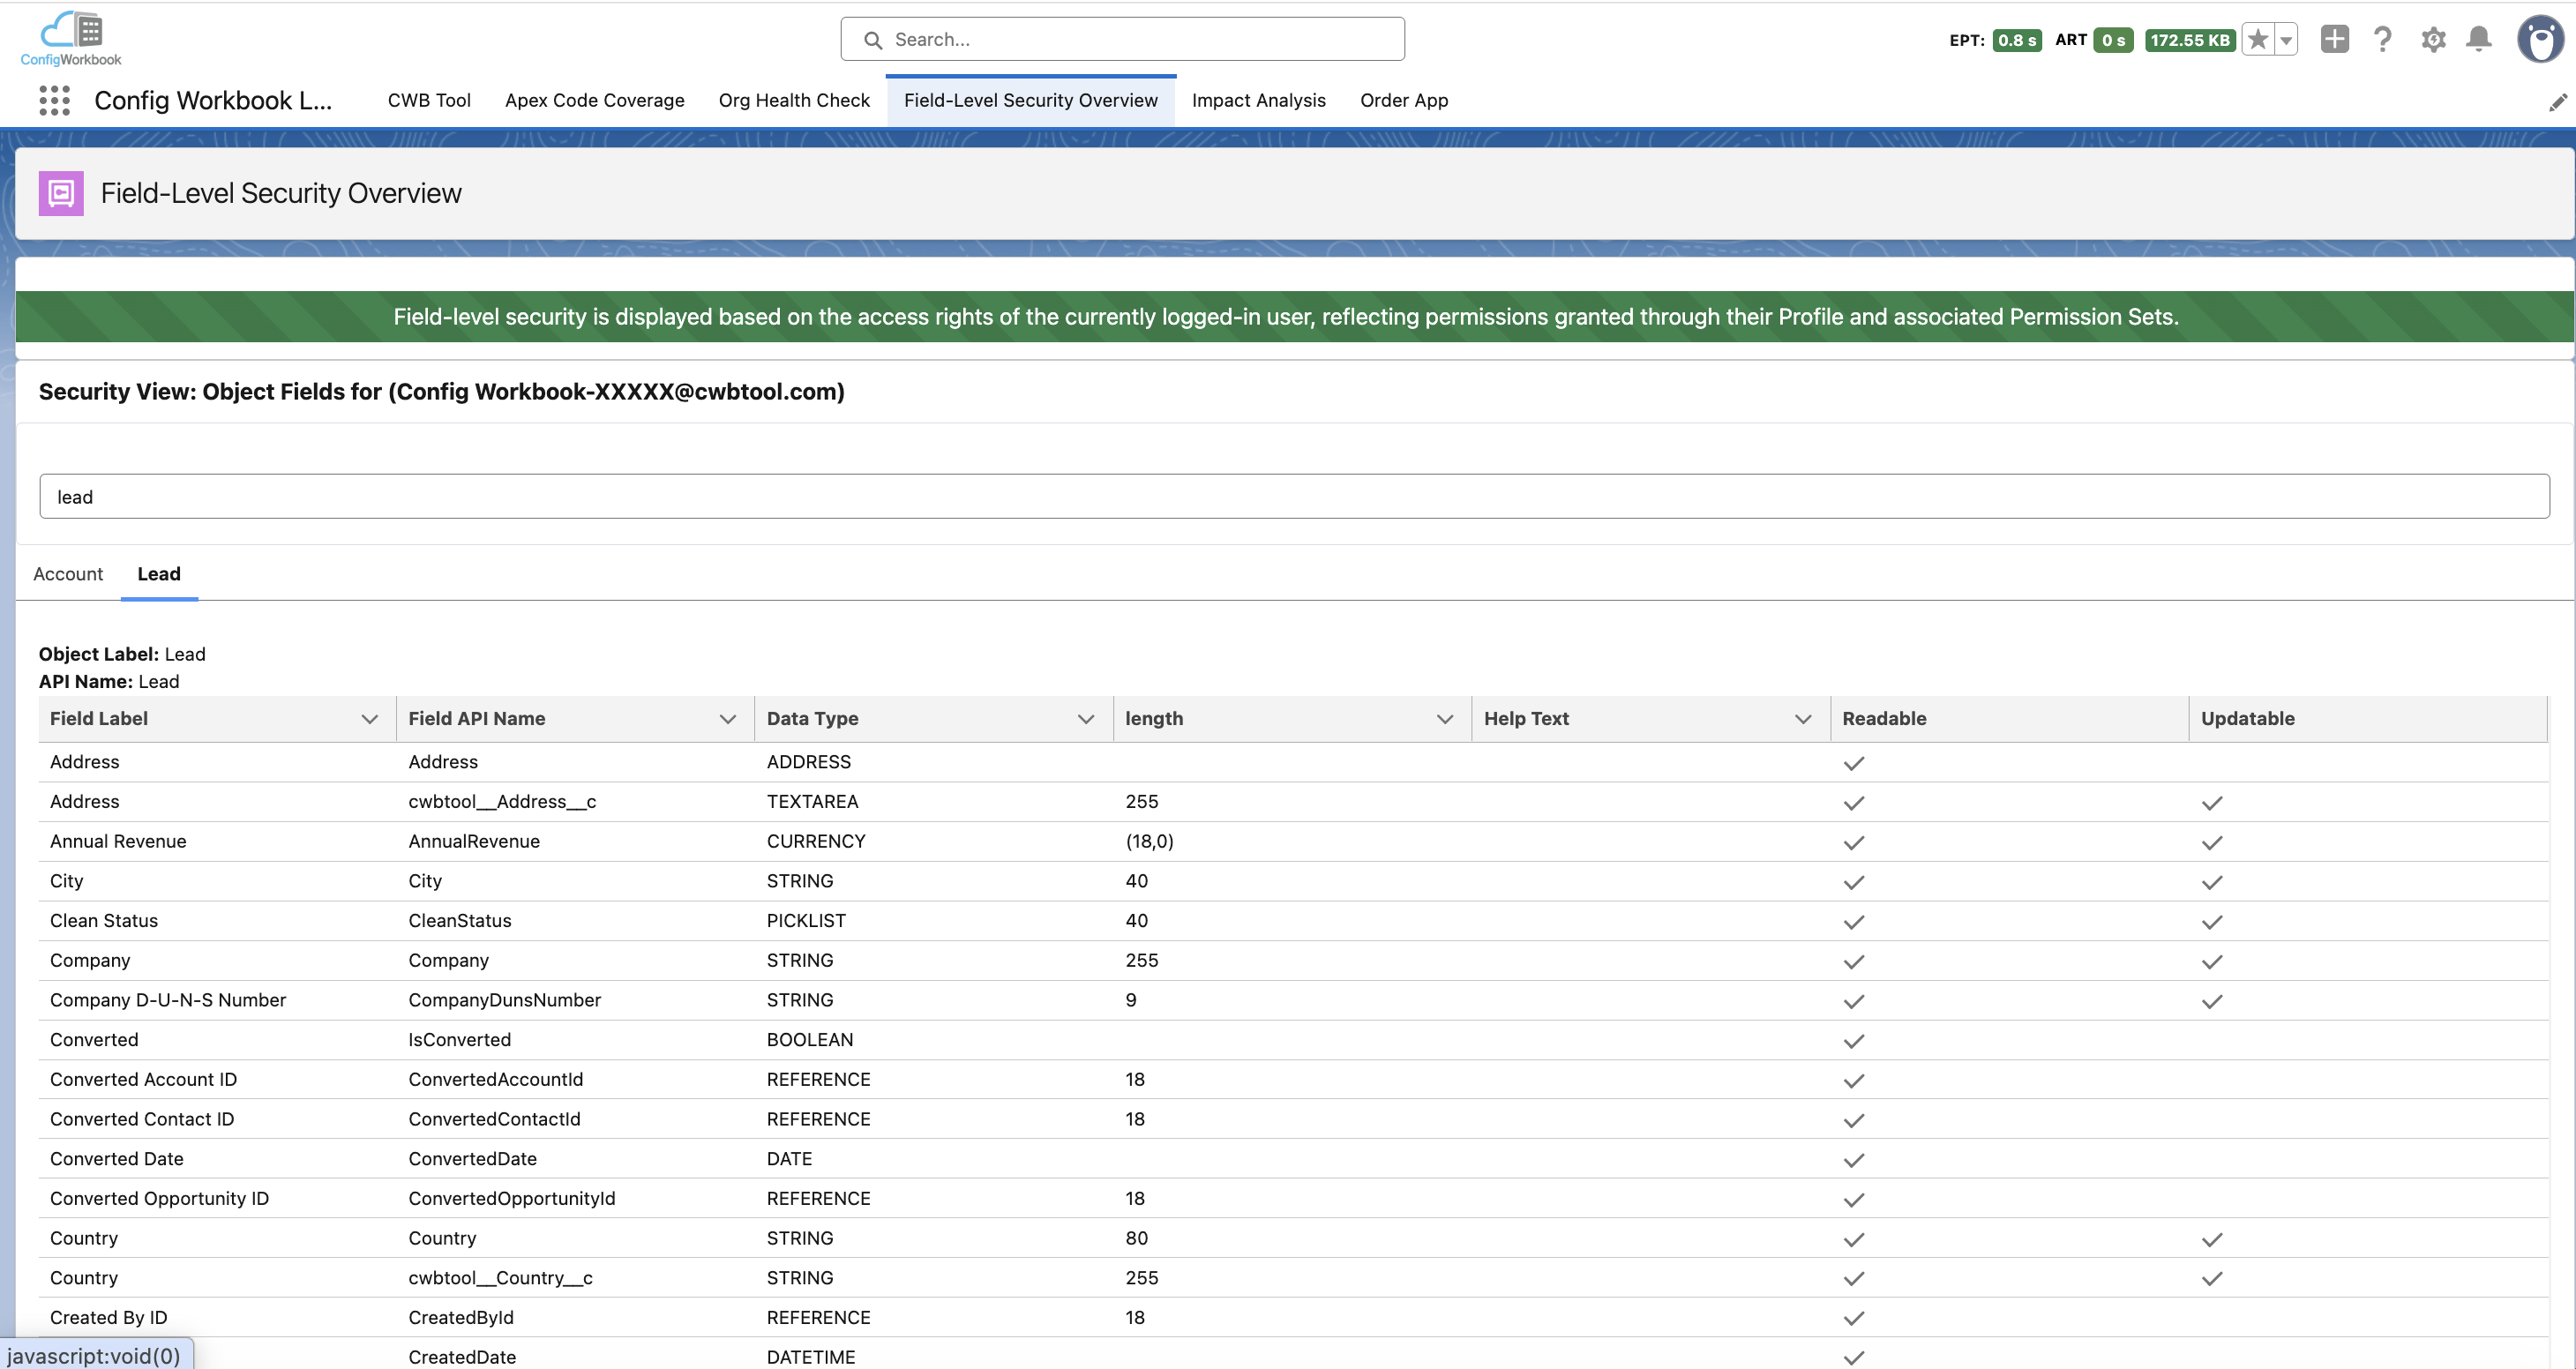Expand the Field Label column menu

click(x=369, y=719)
